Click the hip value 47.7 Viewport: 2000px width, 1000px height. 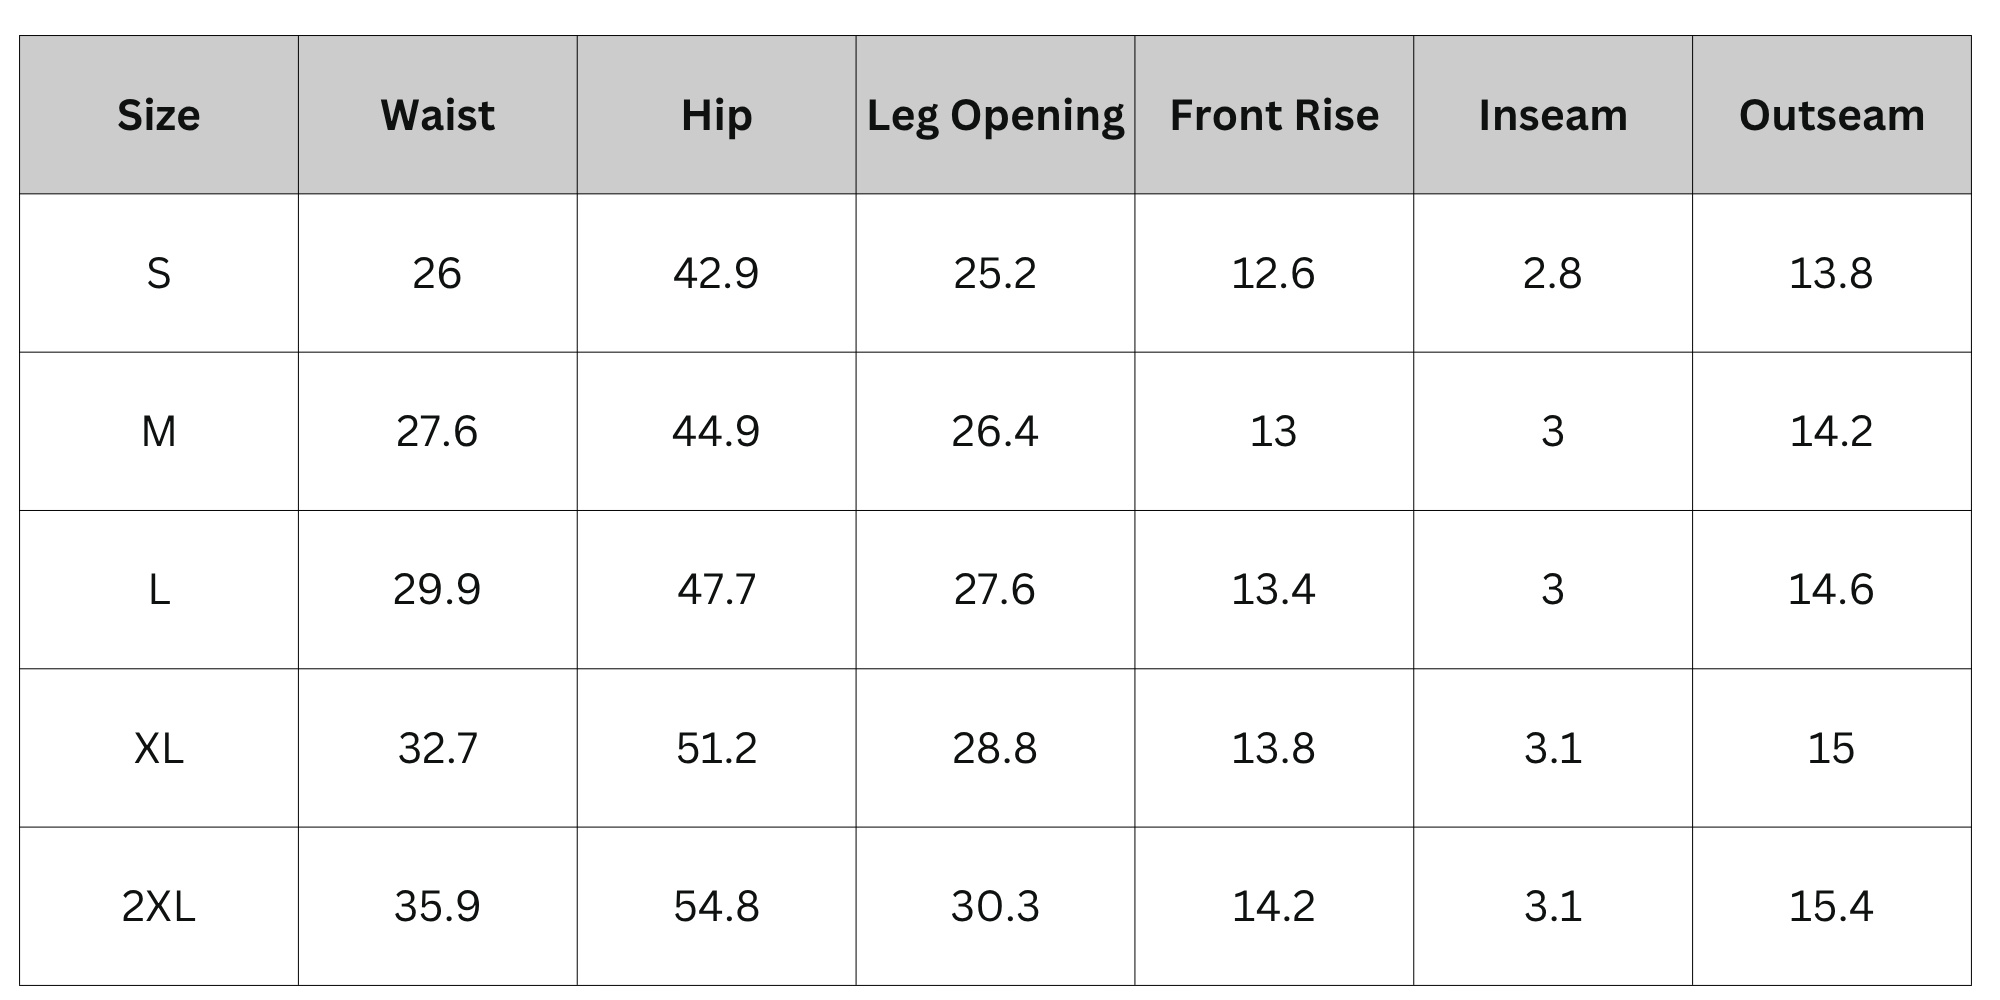point(716,589)
